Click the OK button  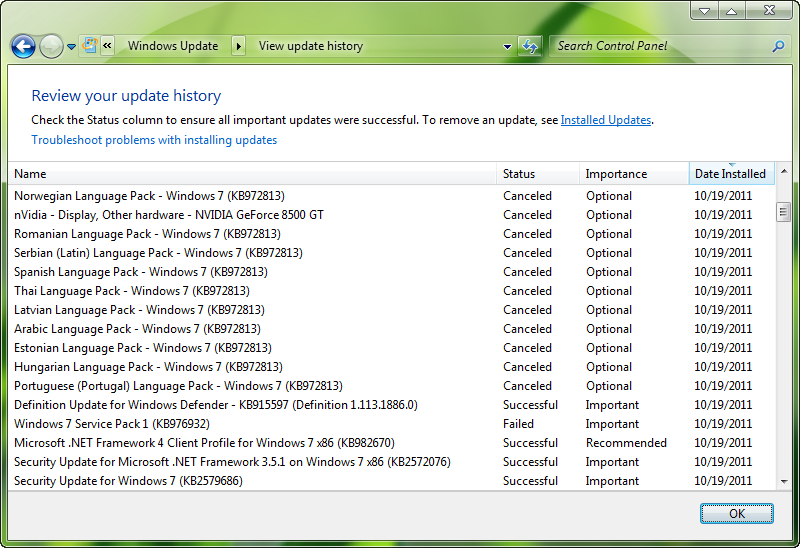tap(736, 513)
